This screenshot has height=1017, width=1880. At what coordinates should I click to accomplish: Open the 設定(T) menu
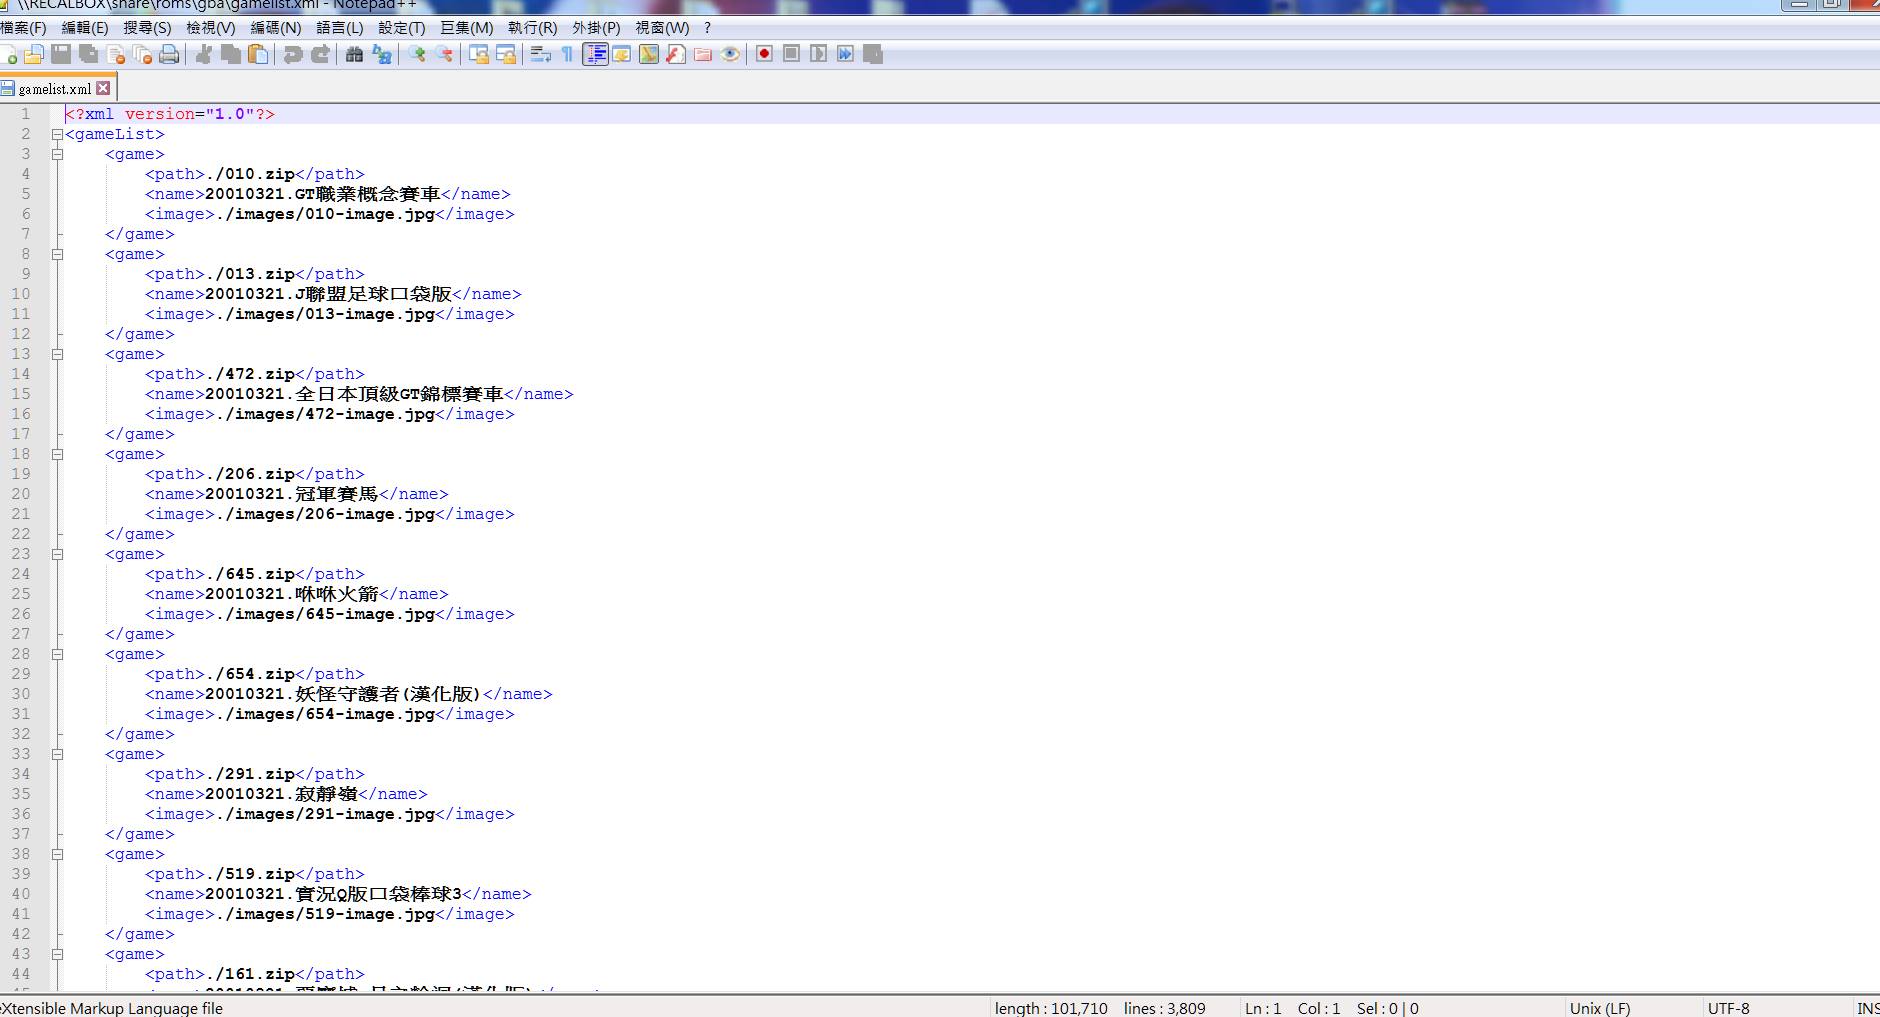[402, 28]
